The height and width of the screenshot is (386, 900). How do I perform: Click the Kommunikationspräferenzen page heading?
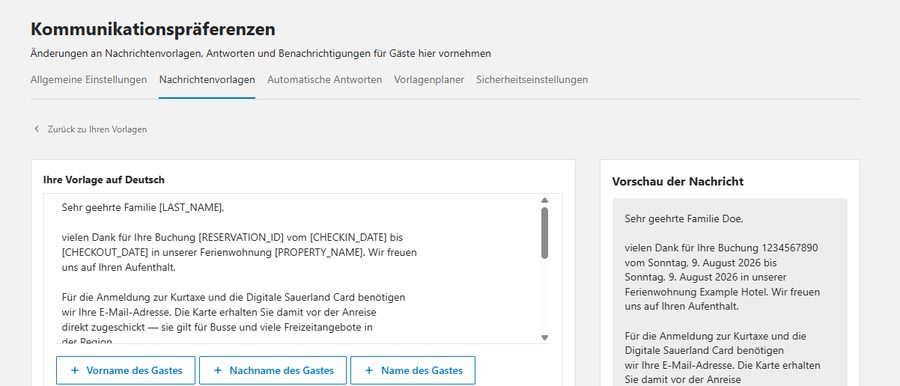coord(153,29)
